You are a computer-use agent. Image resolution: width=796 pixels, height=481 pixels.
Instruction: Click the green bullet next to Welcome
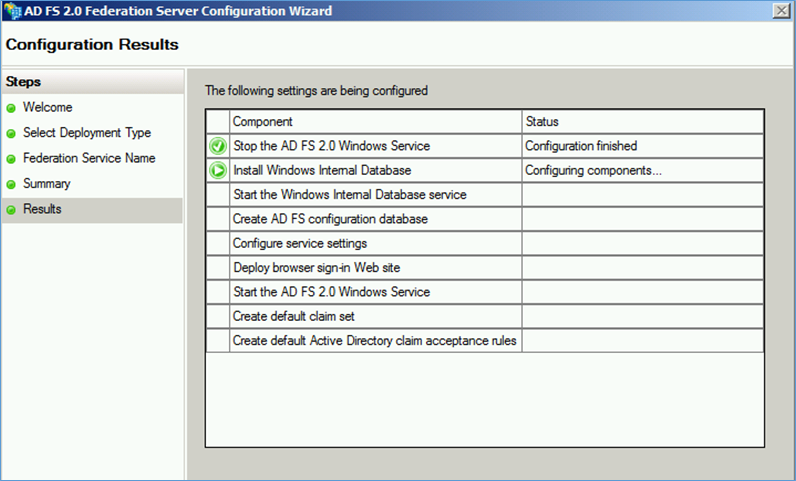point(11,108)
